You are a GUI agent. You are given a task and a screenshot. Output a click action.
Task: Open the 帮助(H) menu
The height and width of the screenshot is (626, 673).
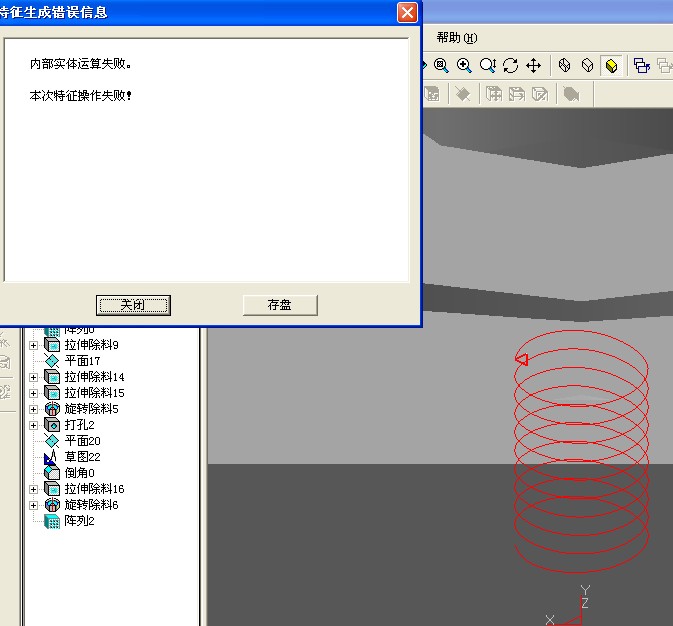[457, 38]
